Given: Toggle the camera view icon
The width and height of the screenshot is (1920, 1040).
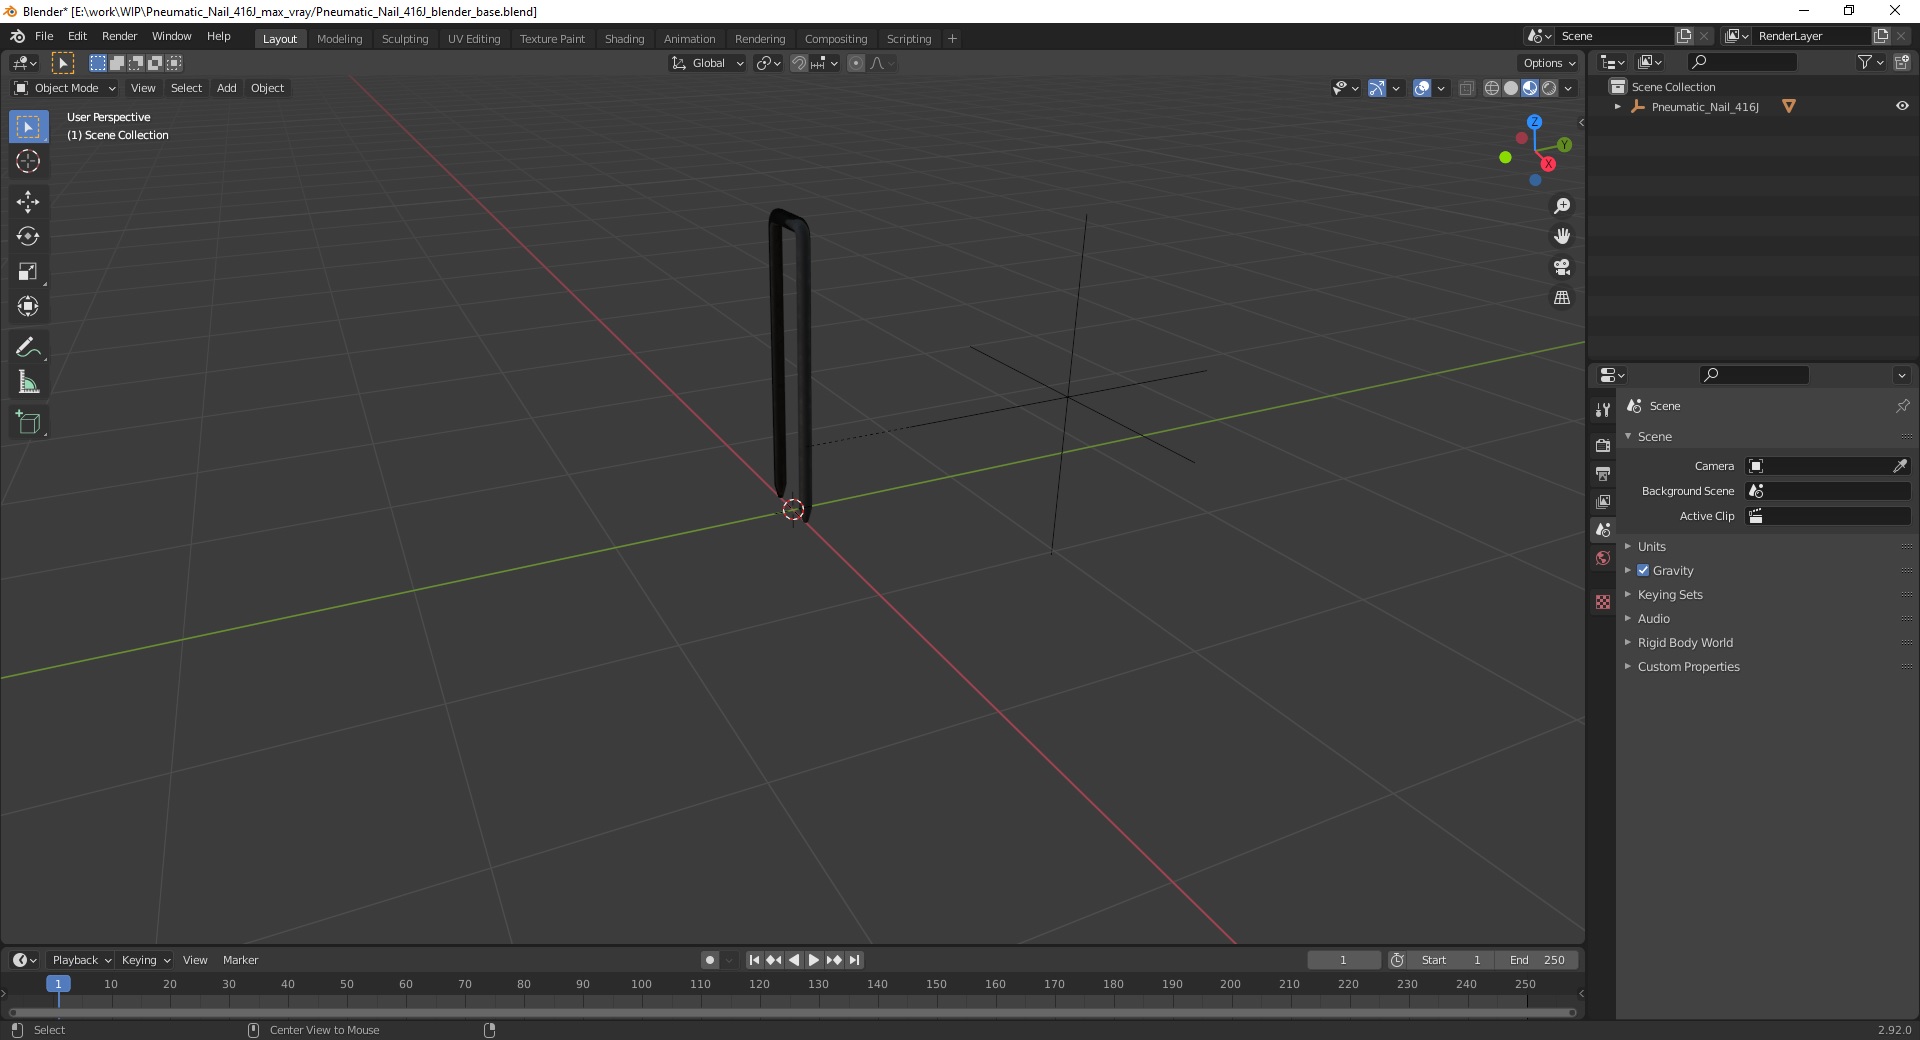Looking at the screenshot, I should click(1562, 267).
